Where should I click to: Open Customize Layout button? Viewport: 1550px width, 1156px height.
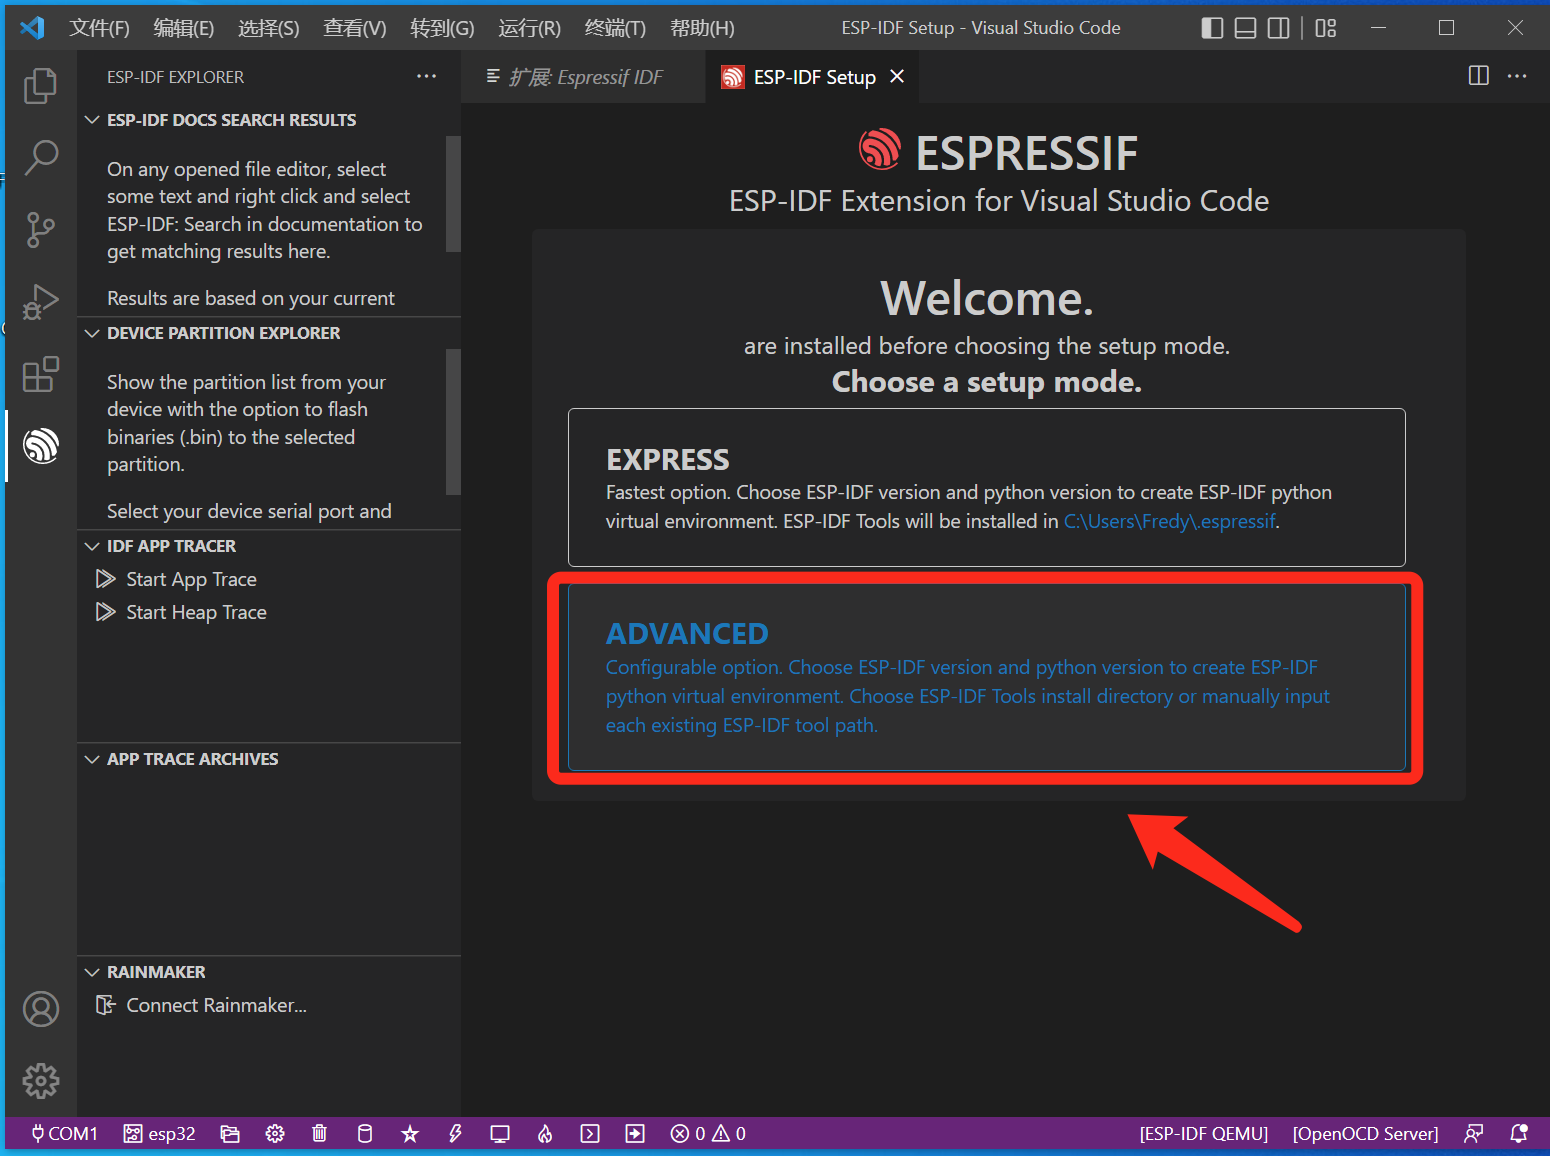click(1326, 28)
